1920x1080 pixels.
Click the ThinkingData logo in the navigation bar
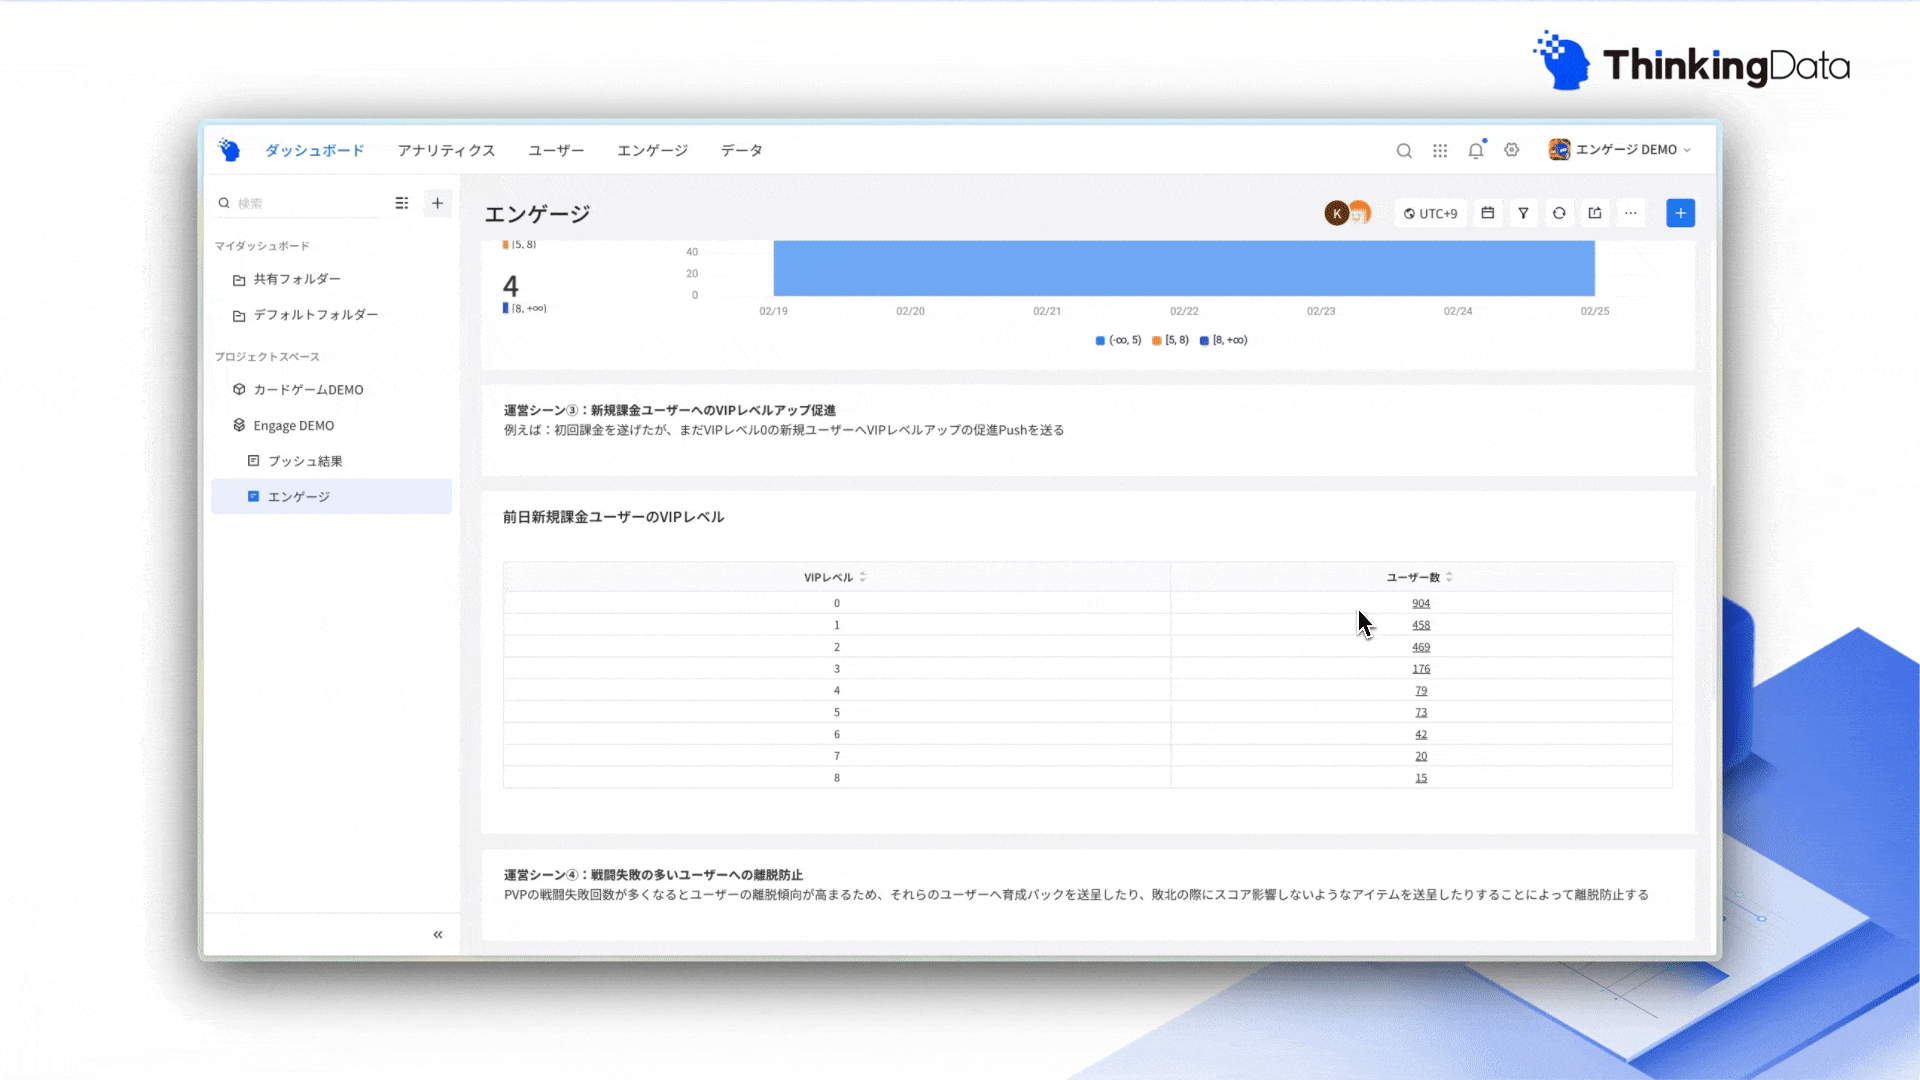229,150
